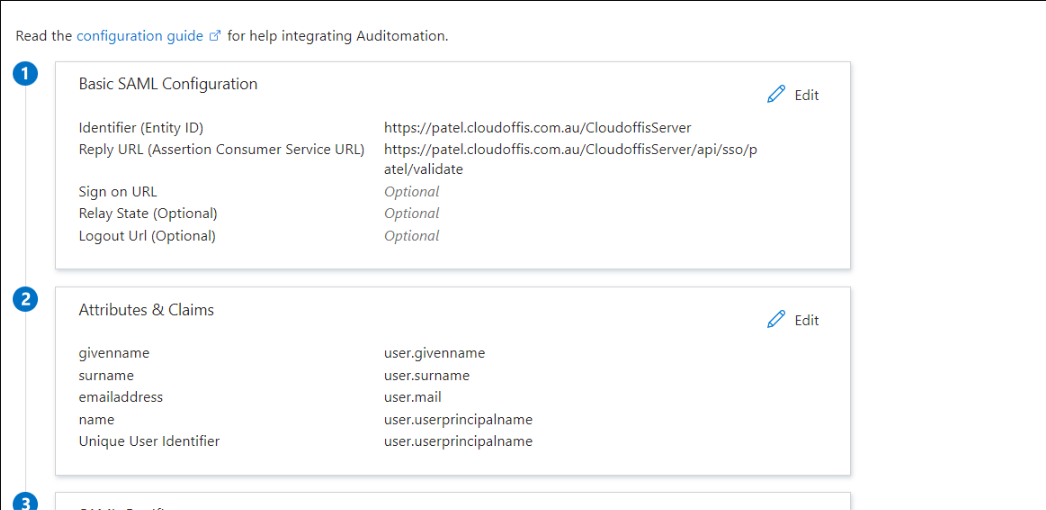Click the Sign on URL label
The height and width of the screenshot is (510, 1046).
click(x=117, y=192)
